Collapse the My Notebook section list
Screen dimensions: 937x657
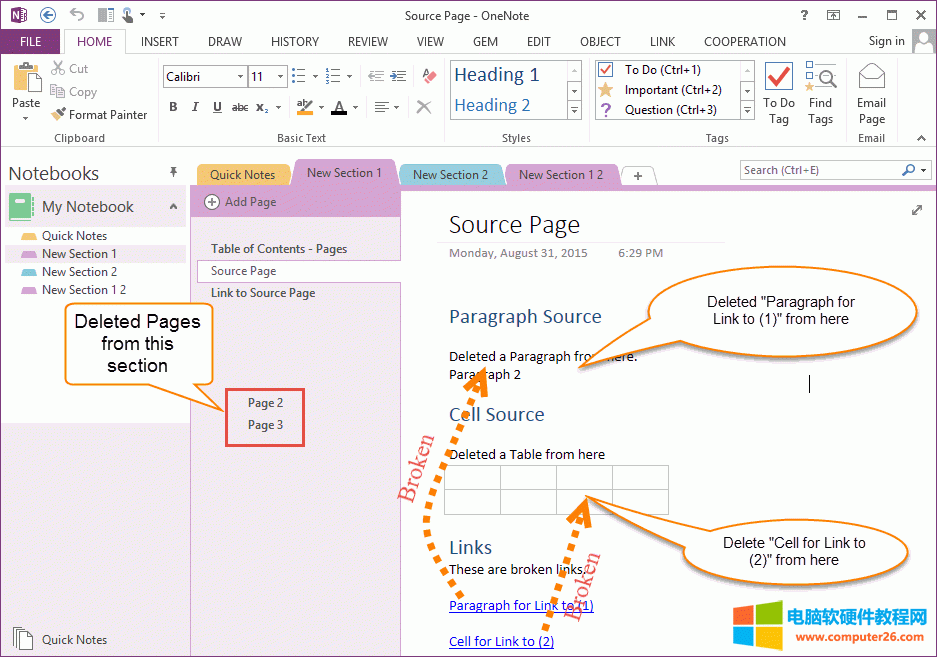[173, 207]
